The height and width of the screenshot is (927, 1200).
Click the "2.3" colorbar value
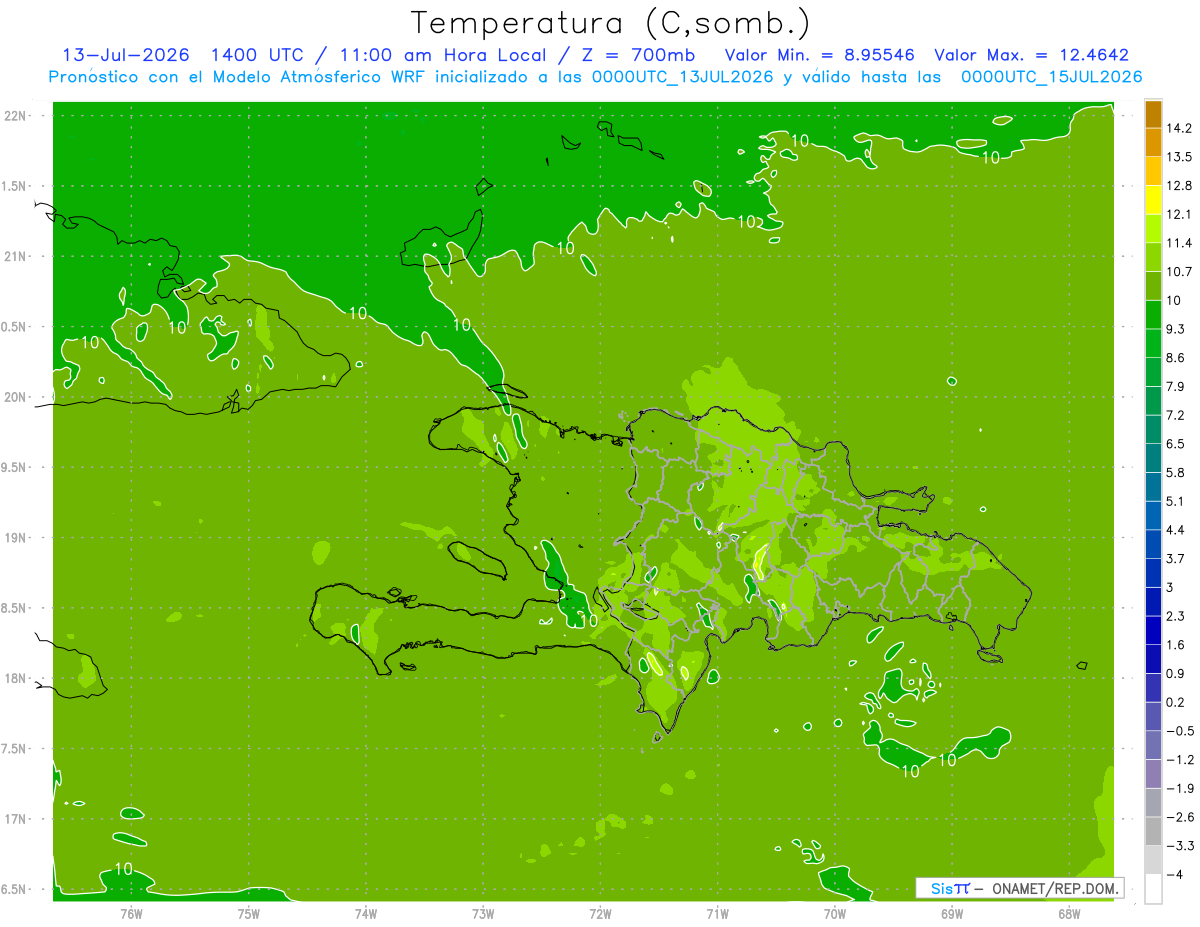click(x=1177, y=616)
